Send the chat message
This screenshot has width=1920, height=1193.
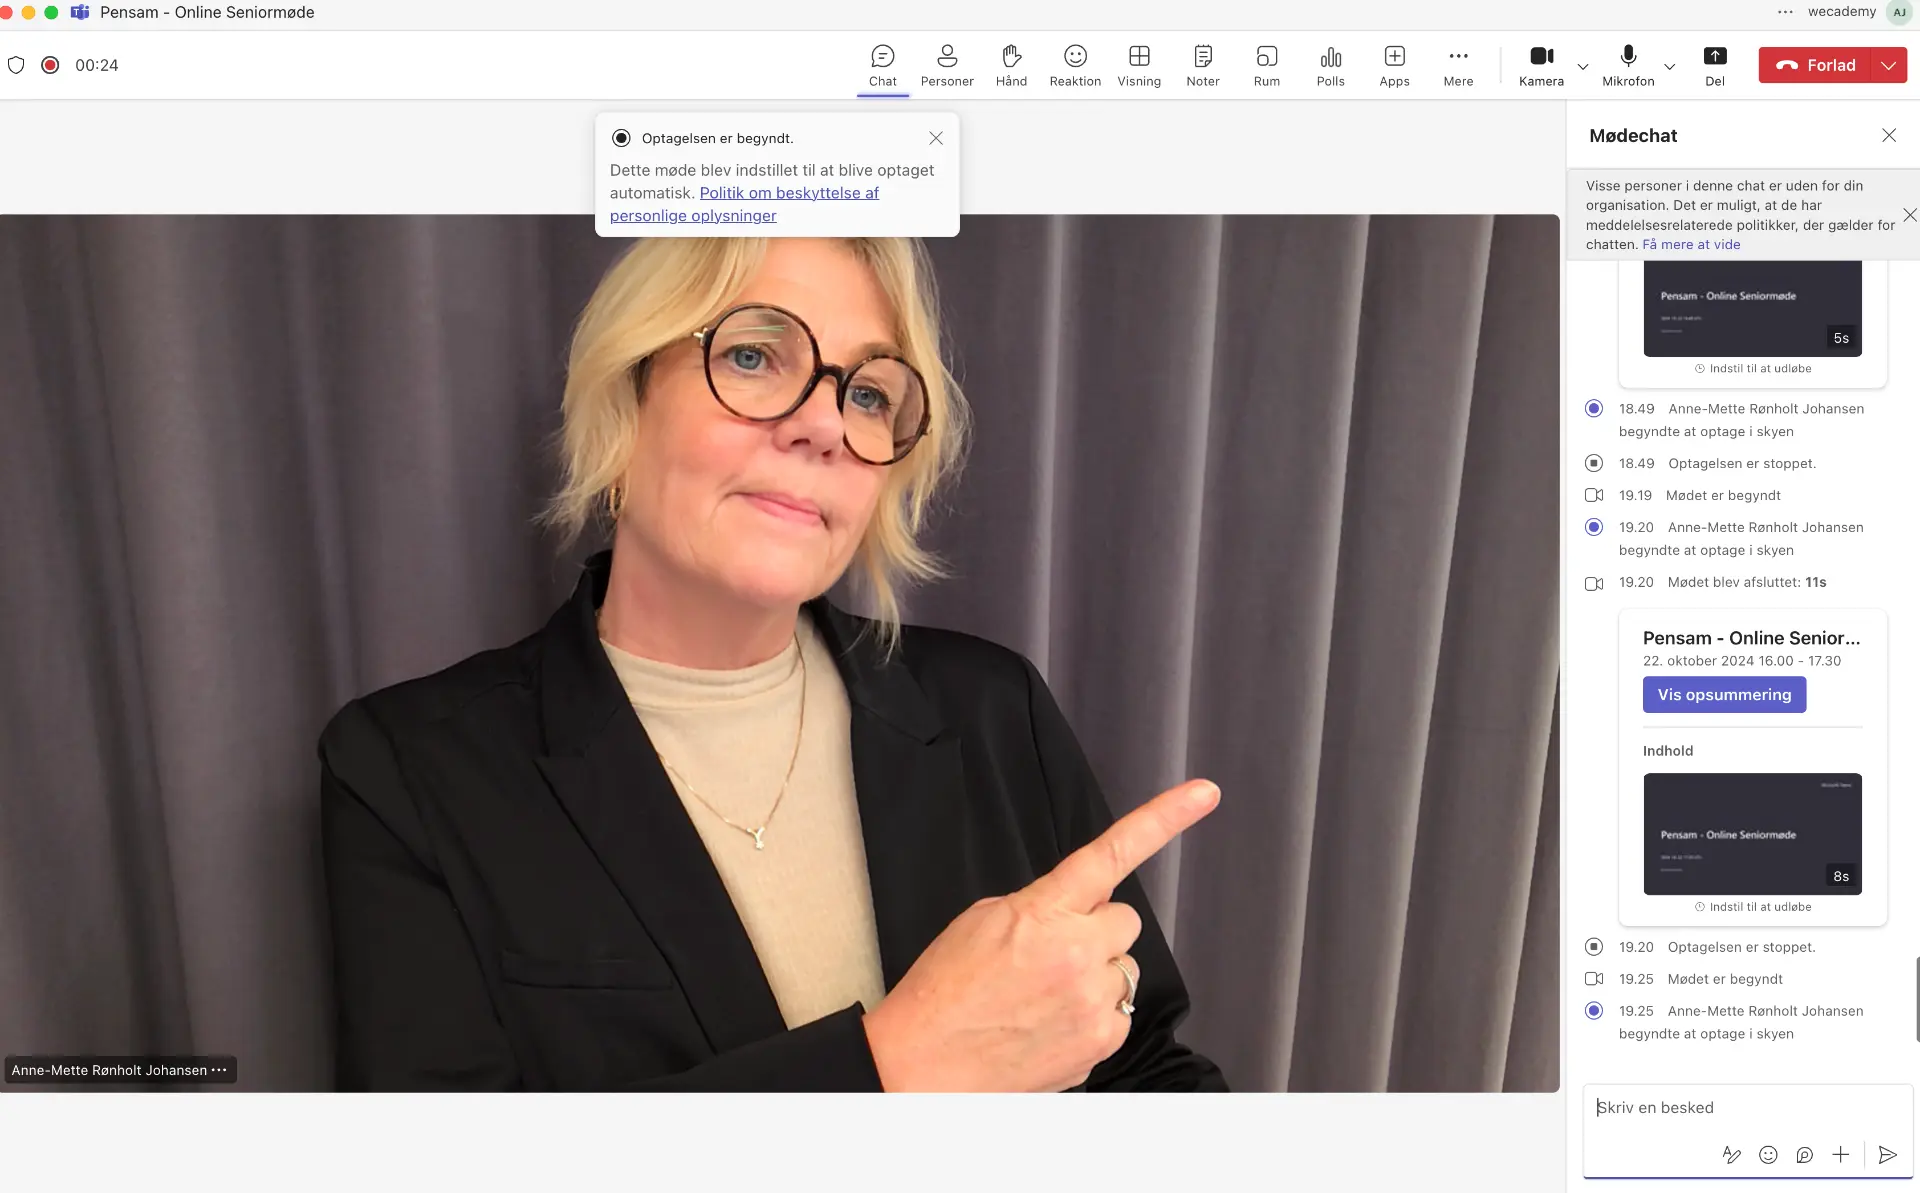tap(1887, 1155)
